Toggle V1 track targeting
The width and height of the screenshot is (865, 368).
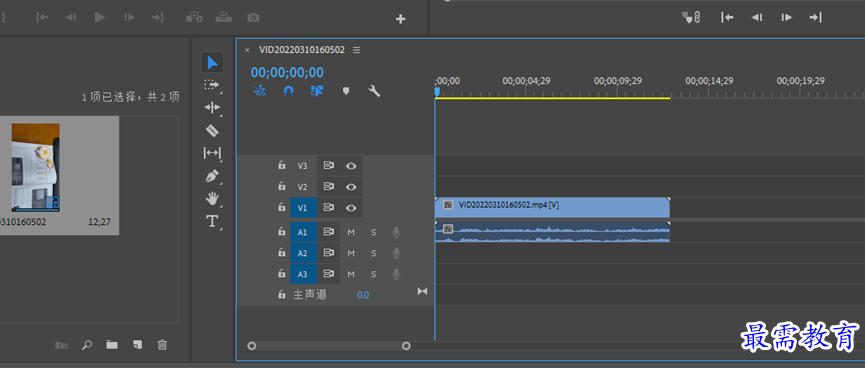coord(303,207)
